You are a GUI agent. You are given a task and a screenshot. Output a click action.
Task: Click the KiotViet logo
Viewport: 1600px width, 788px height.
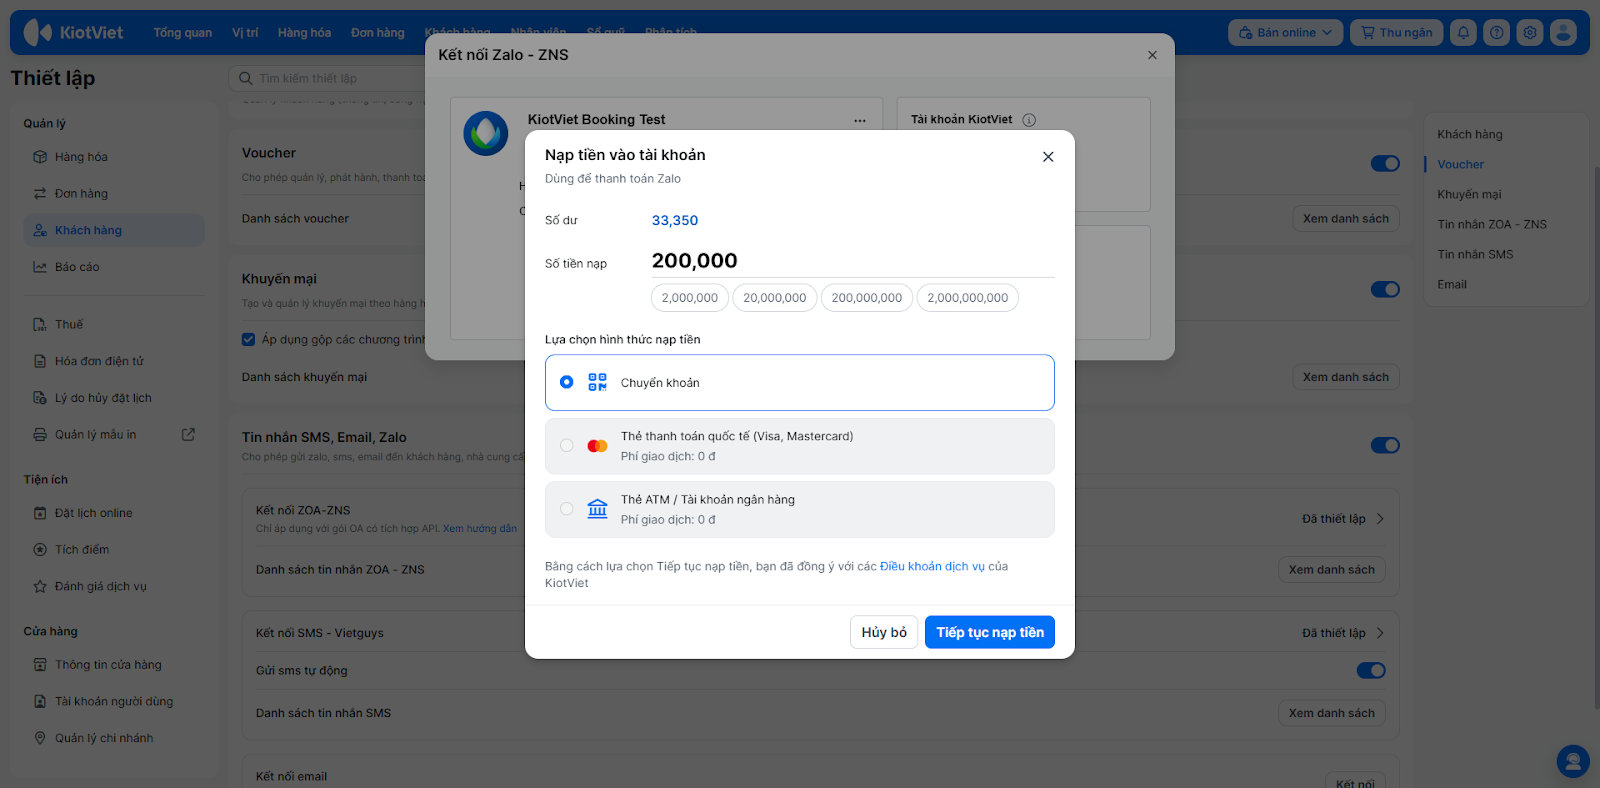pyautogui.click(x=74, y=33)
